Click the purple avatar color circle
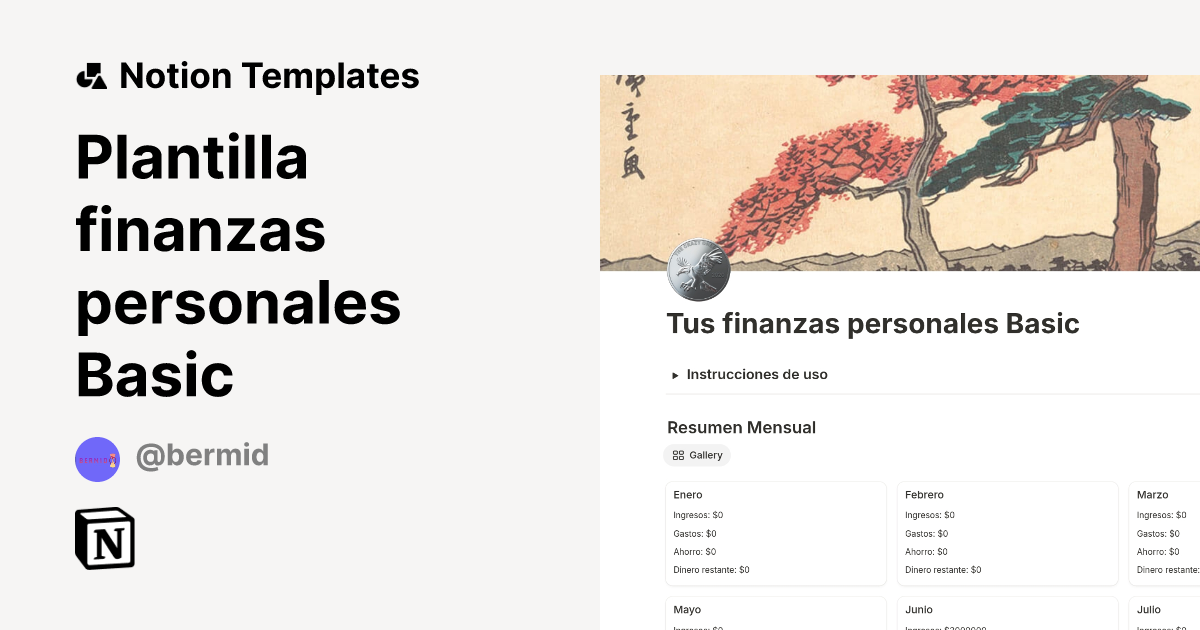The width and height of the screenshot is (1200, 630). 97,459
